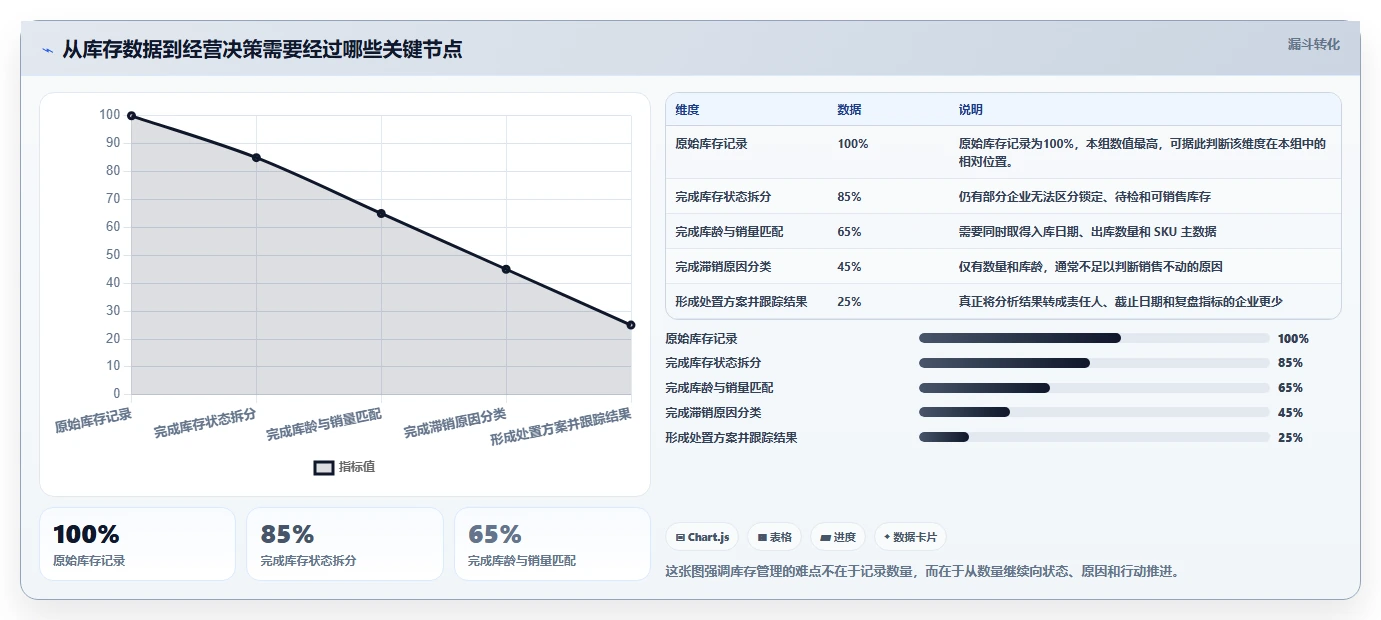Open the 65% 完成库龄与销量匹配 stat card

coord(552,544)
